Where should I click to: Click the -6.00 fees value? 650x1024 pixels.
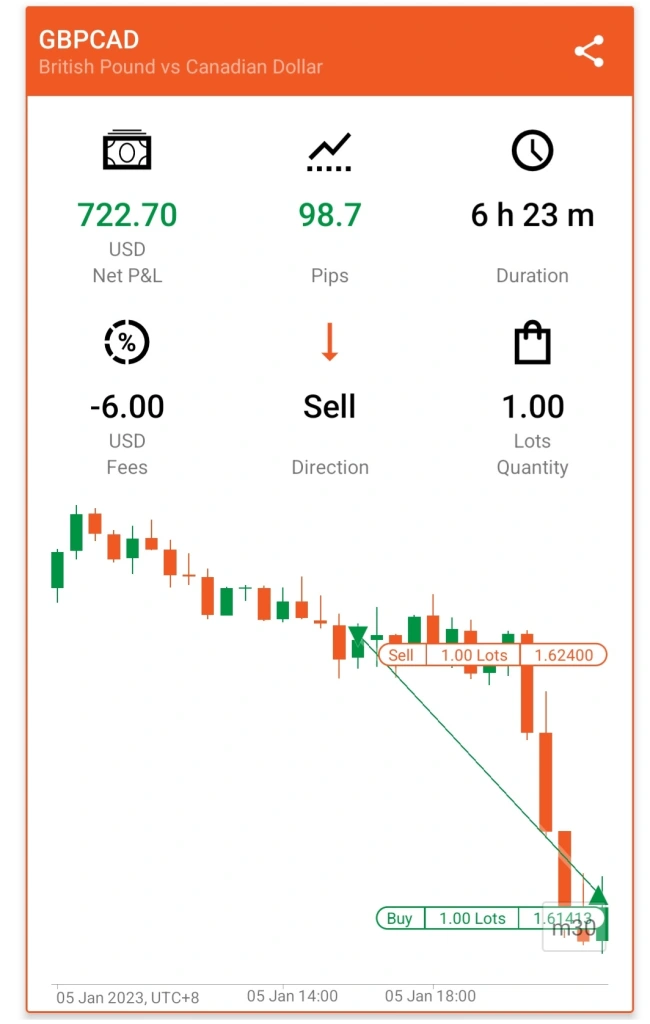click(127, 406)
